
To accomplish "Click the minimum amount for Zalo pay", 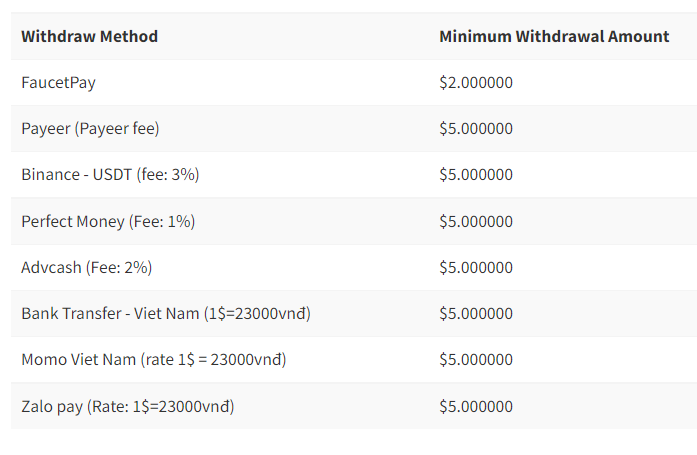I will [x=476, y=407].
